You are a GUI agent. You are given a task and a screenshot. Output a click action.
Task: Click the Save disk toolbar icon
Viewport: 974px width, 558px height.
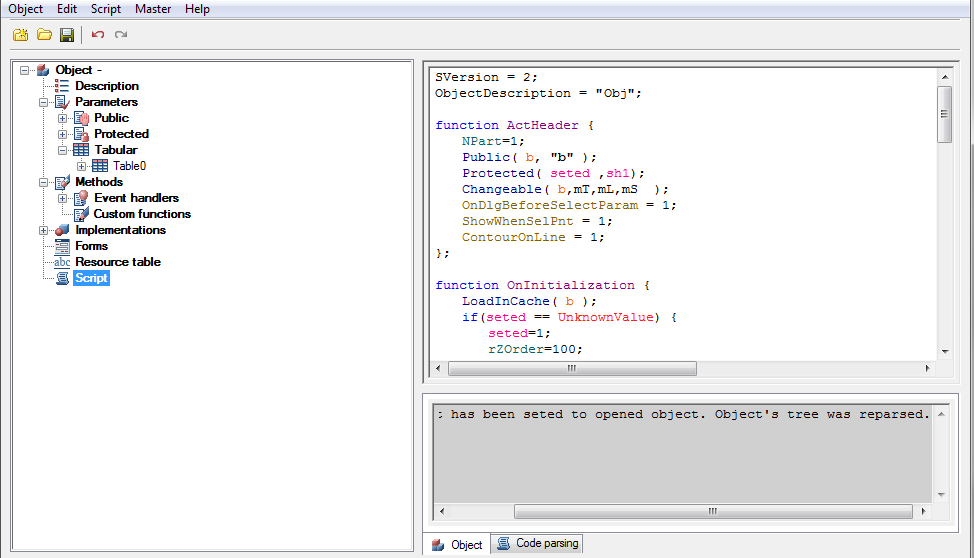click(x=67, y=35)
